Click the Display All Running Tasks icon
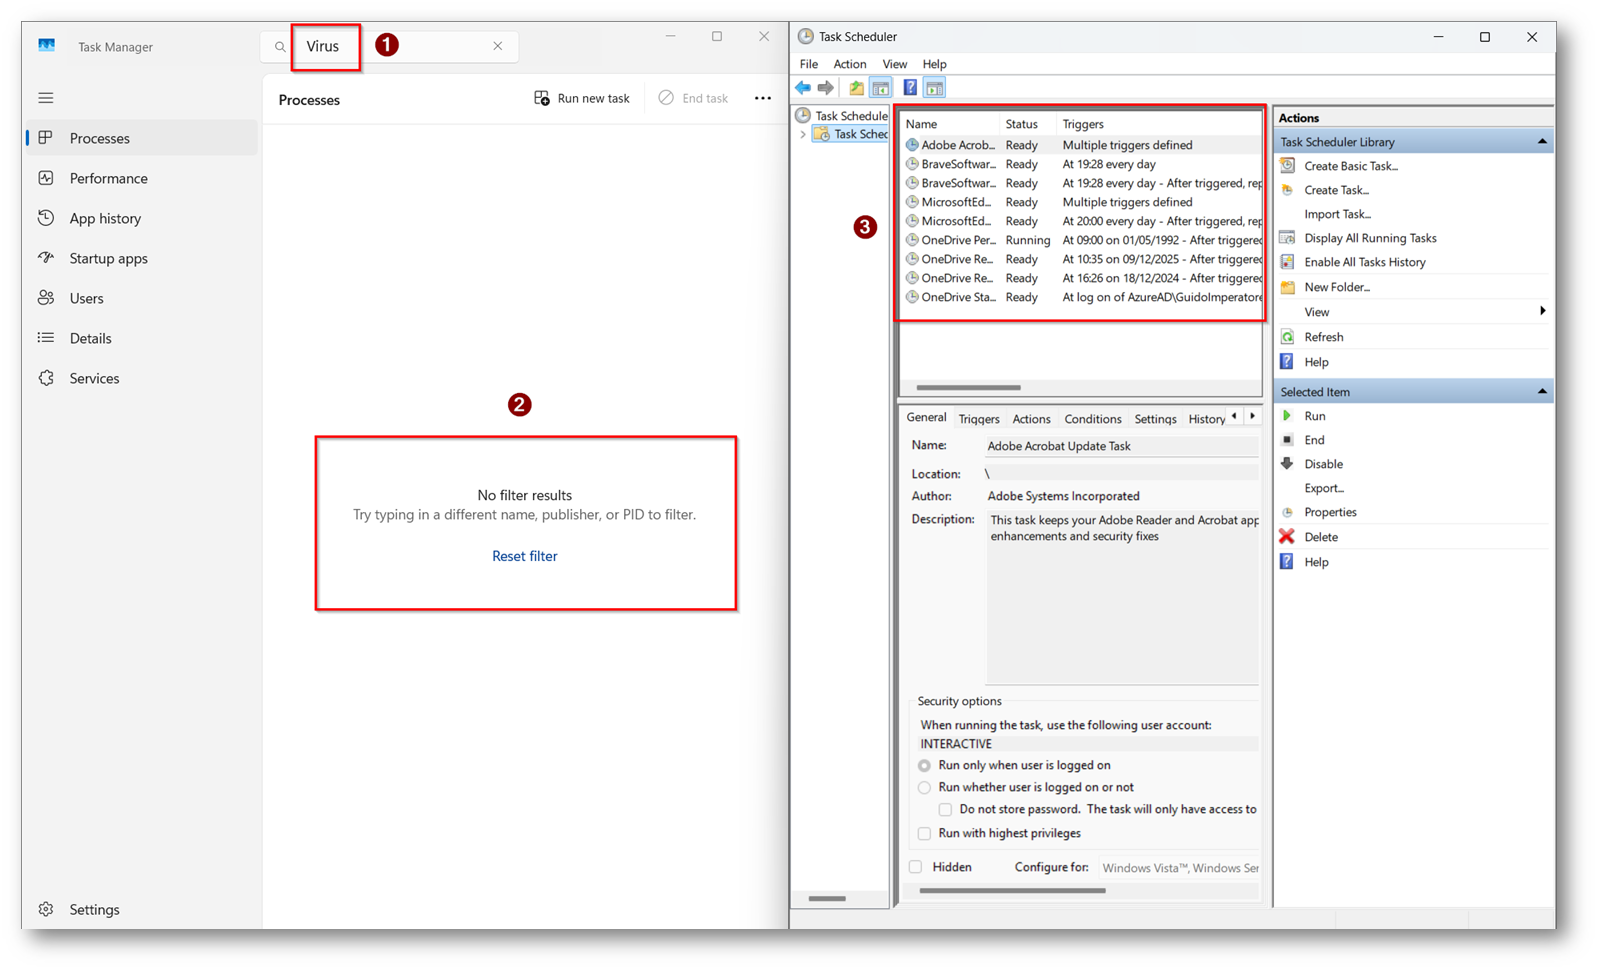 coord(1287,238)
